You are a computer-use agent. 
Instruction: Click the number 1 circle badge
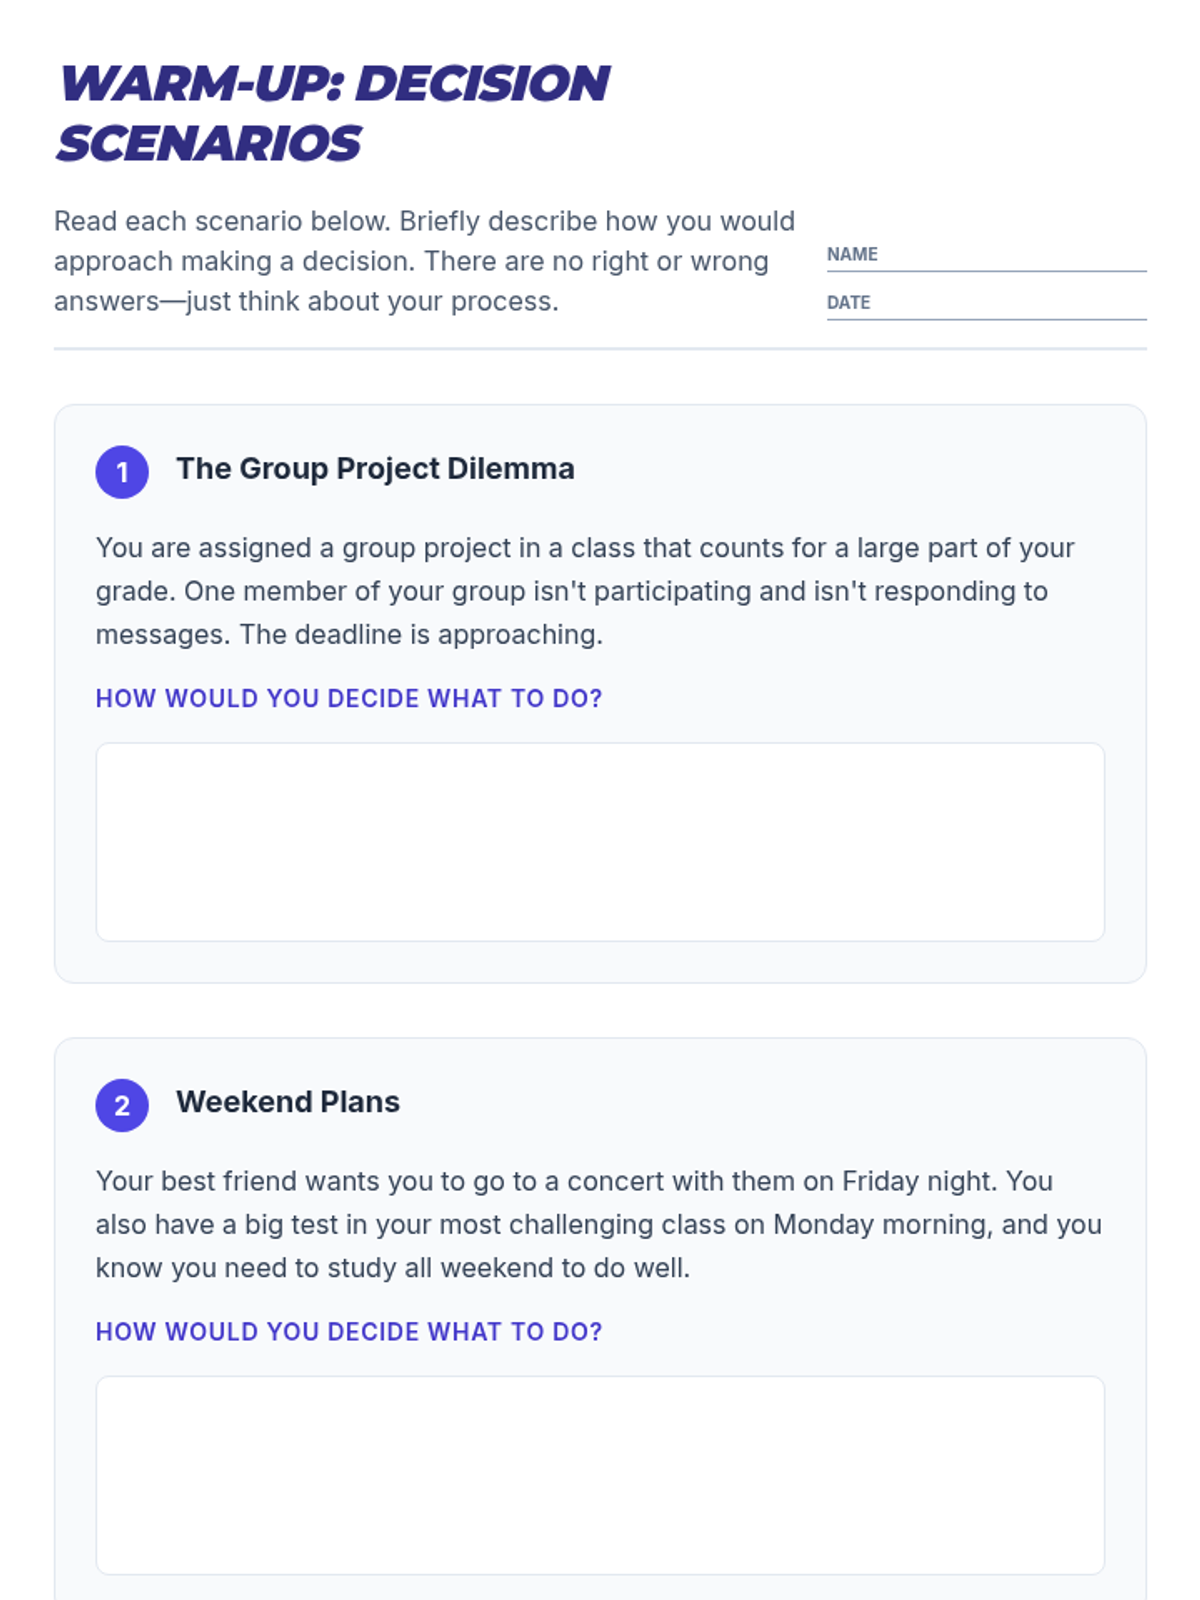click(x=122, y=472)
